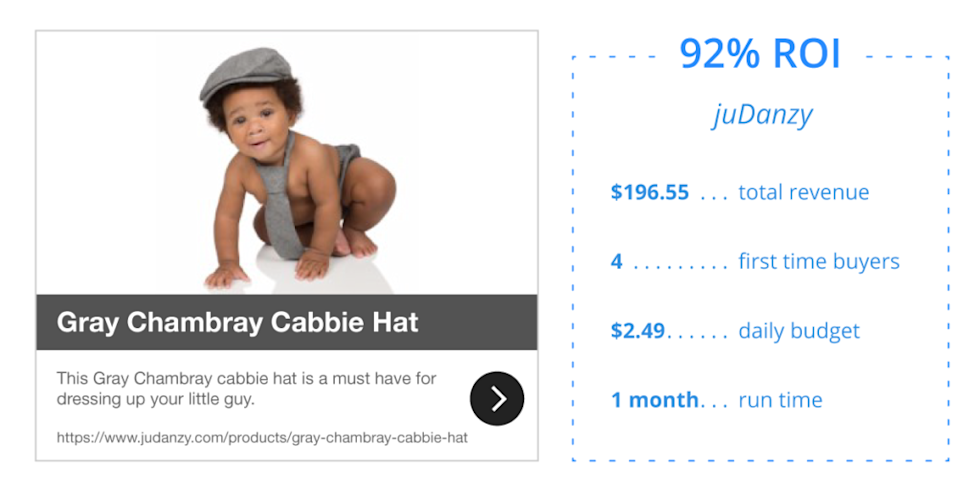Select the cabbie hat product description text

248,389
